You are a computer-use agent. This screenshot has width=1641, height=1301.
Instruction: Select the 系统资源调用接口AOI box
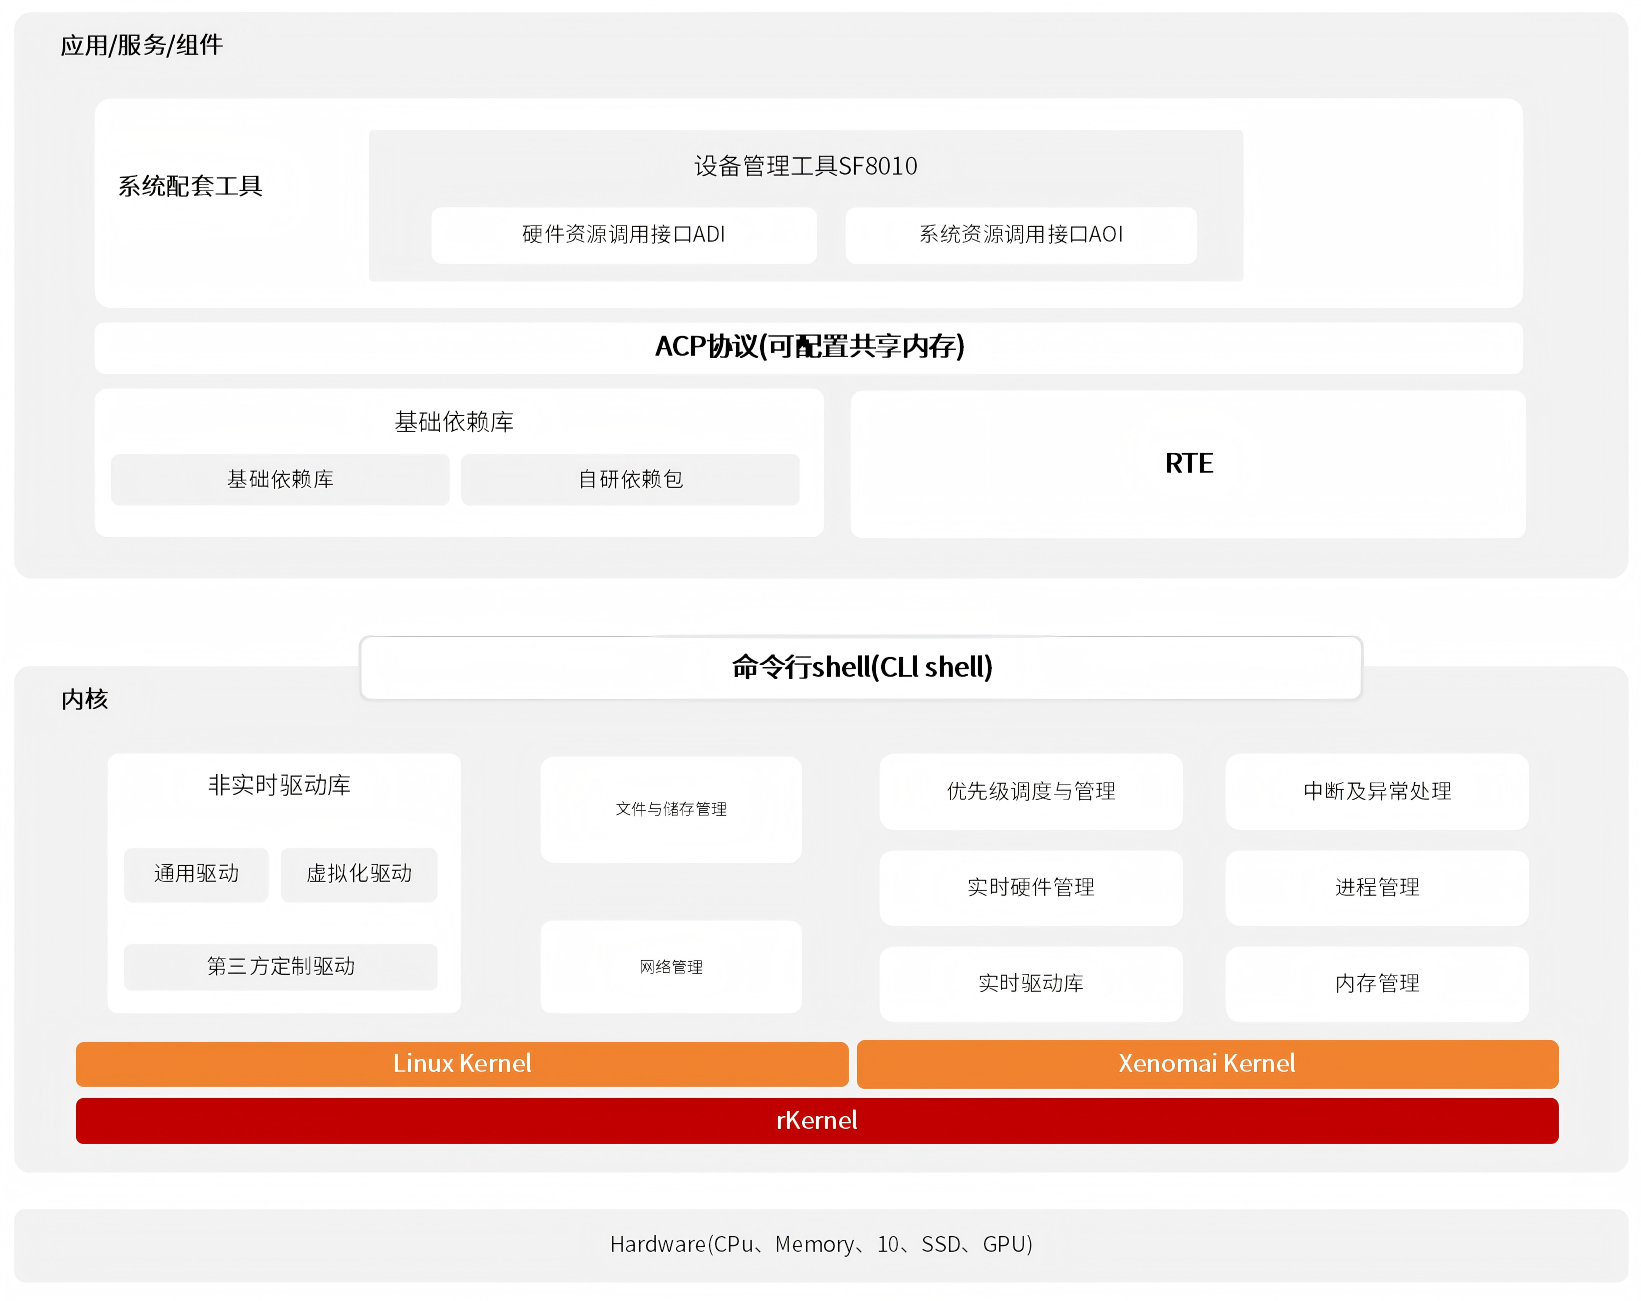click(x=1020, y=235)
